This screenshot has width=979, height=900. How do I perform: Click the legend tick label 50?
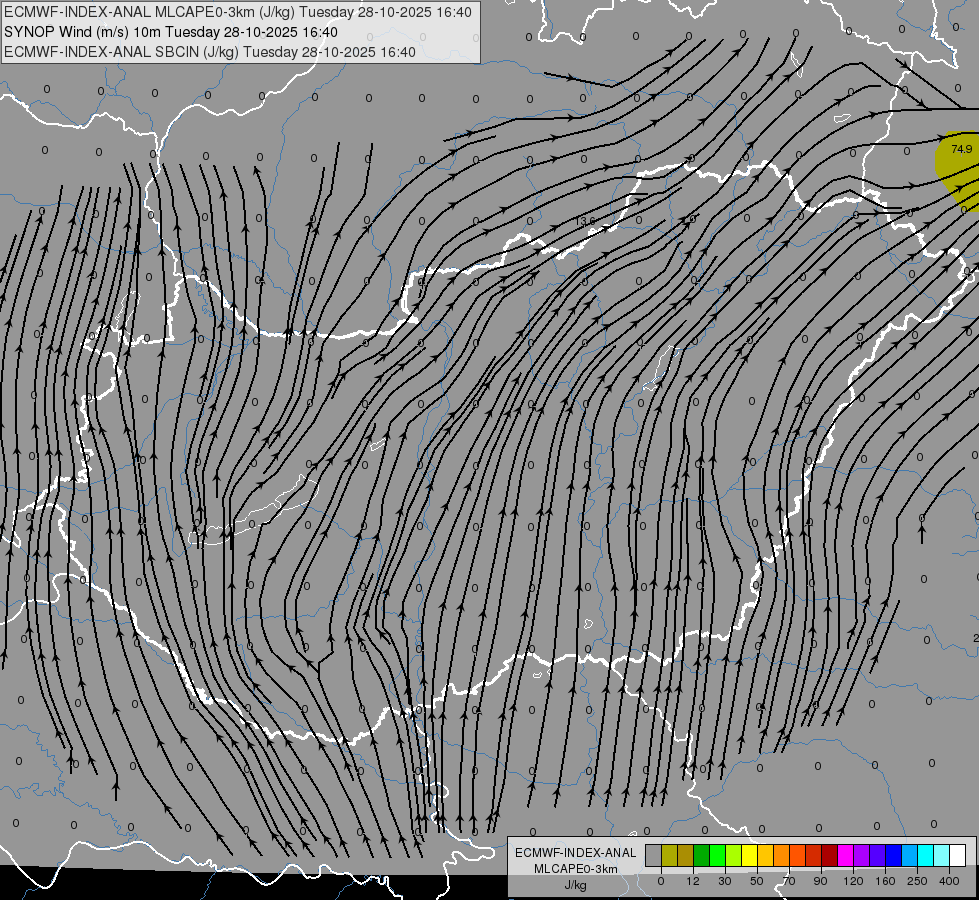pos(757,881)
